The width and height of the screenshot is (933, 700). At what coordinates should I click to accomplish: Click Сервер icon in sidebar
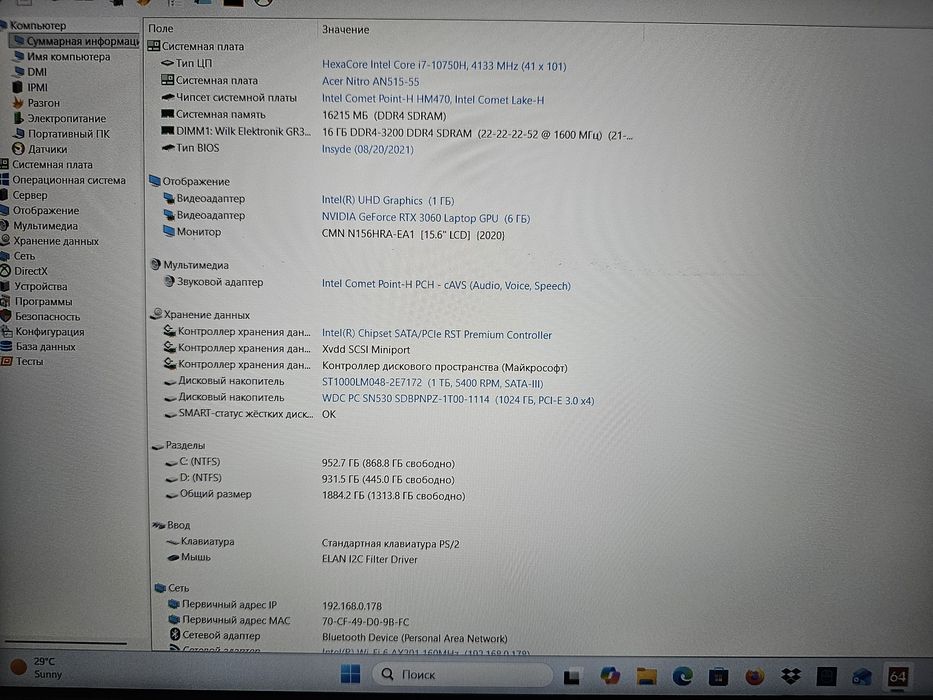[x=4, y=195]
